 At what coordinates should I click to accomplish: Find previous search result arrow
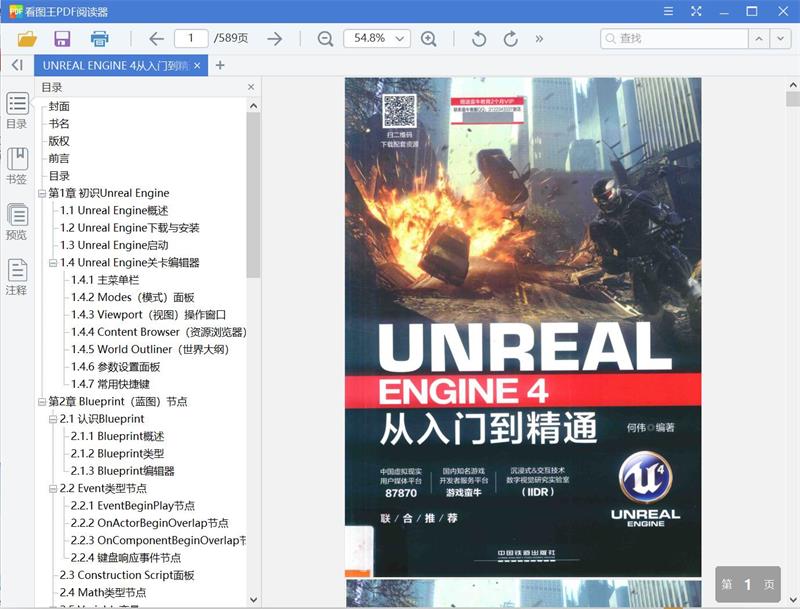pyautogui.click(x=759, y=39)
